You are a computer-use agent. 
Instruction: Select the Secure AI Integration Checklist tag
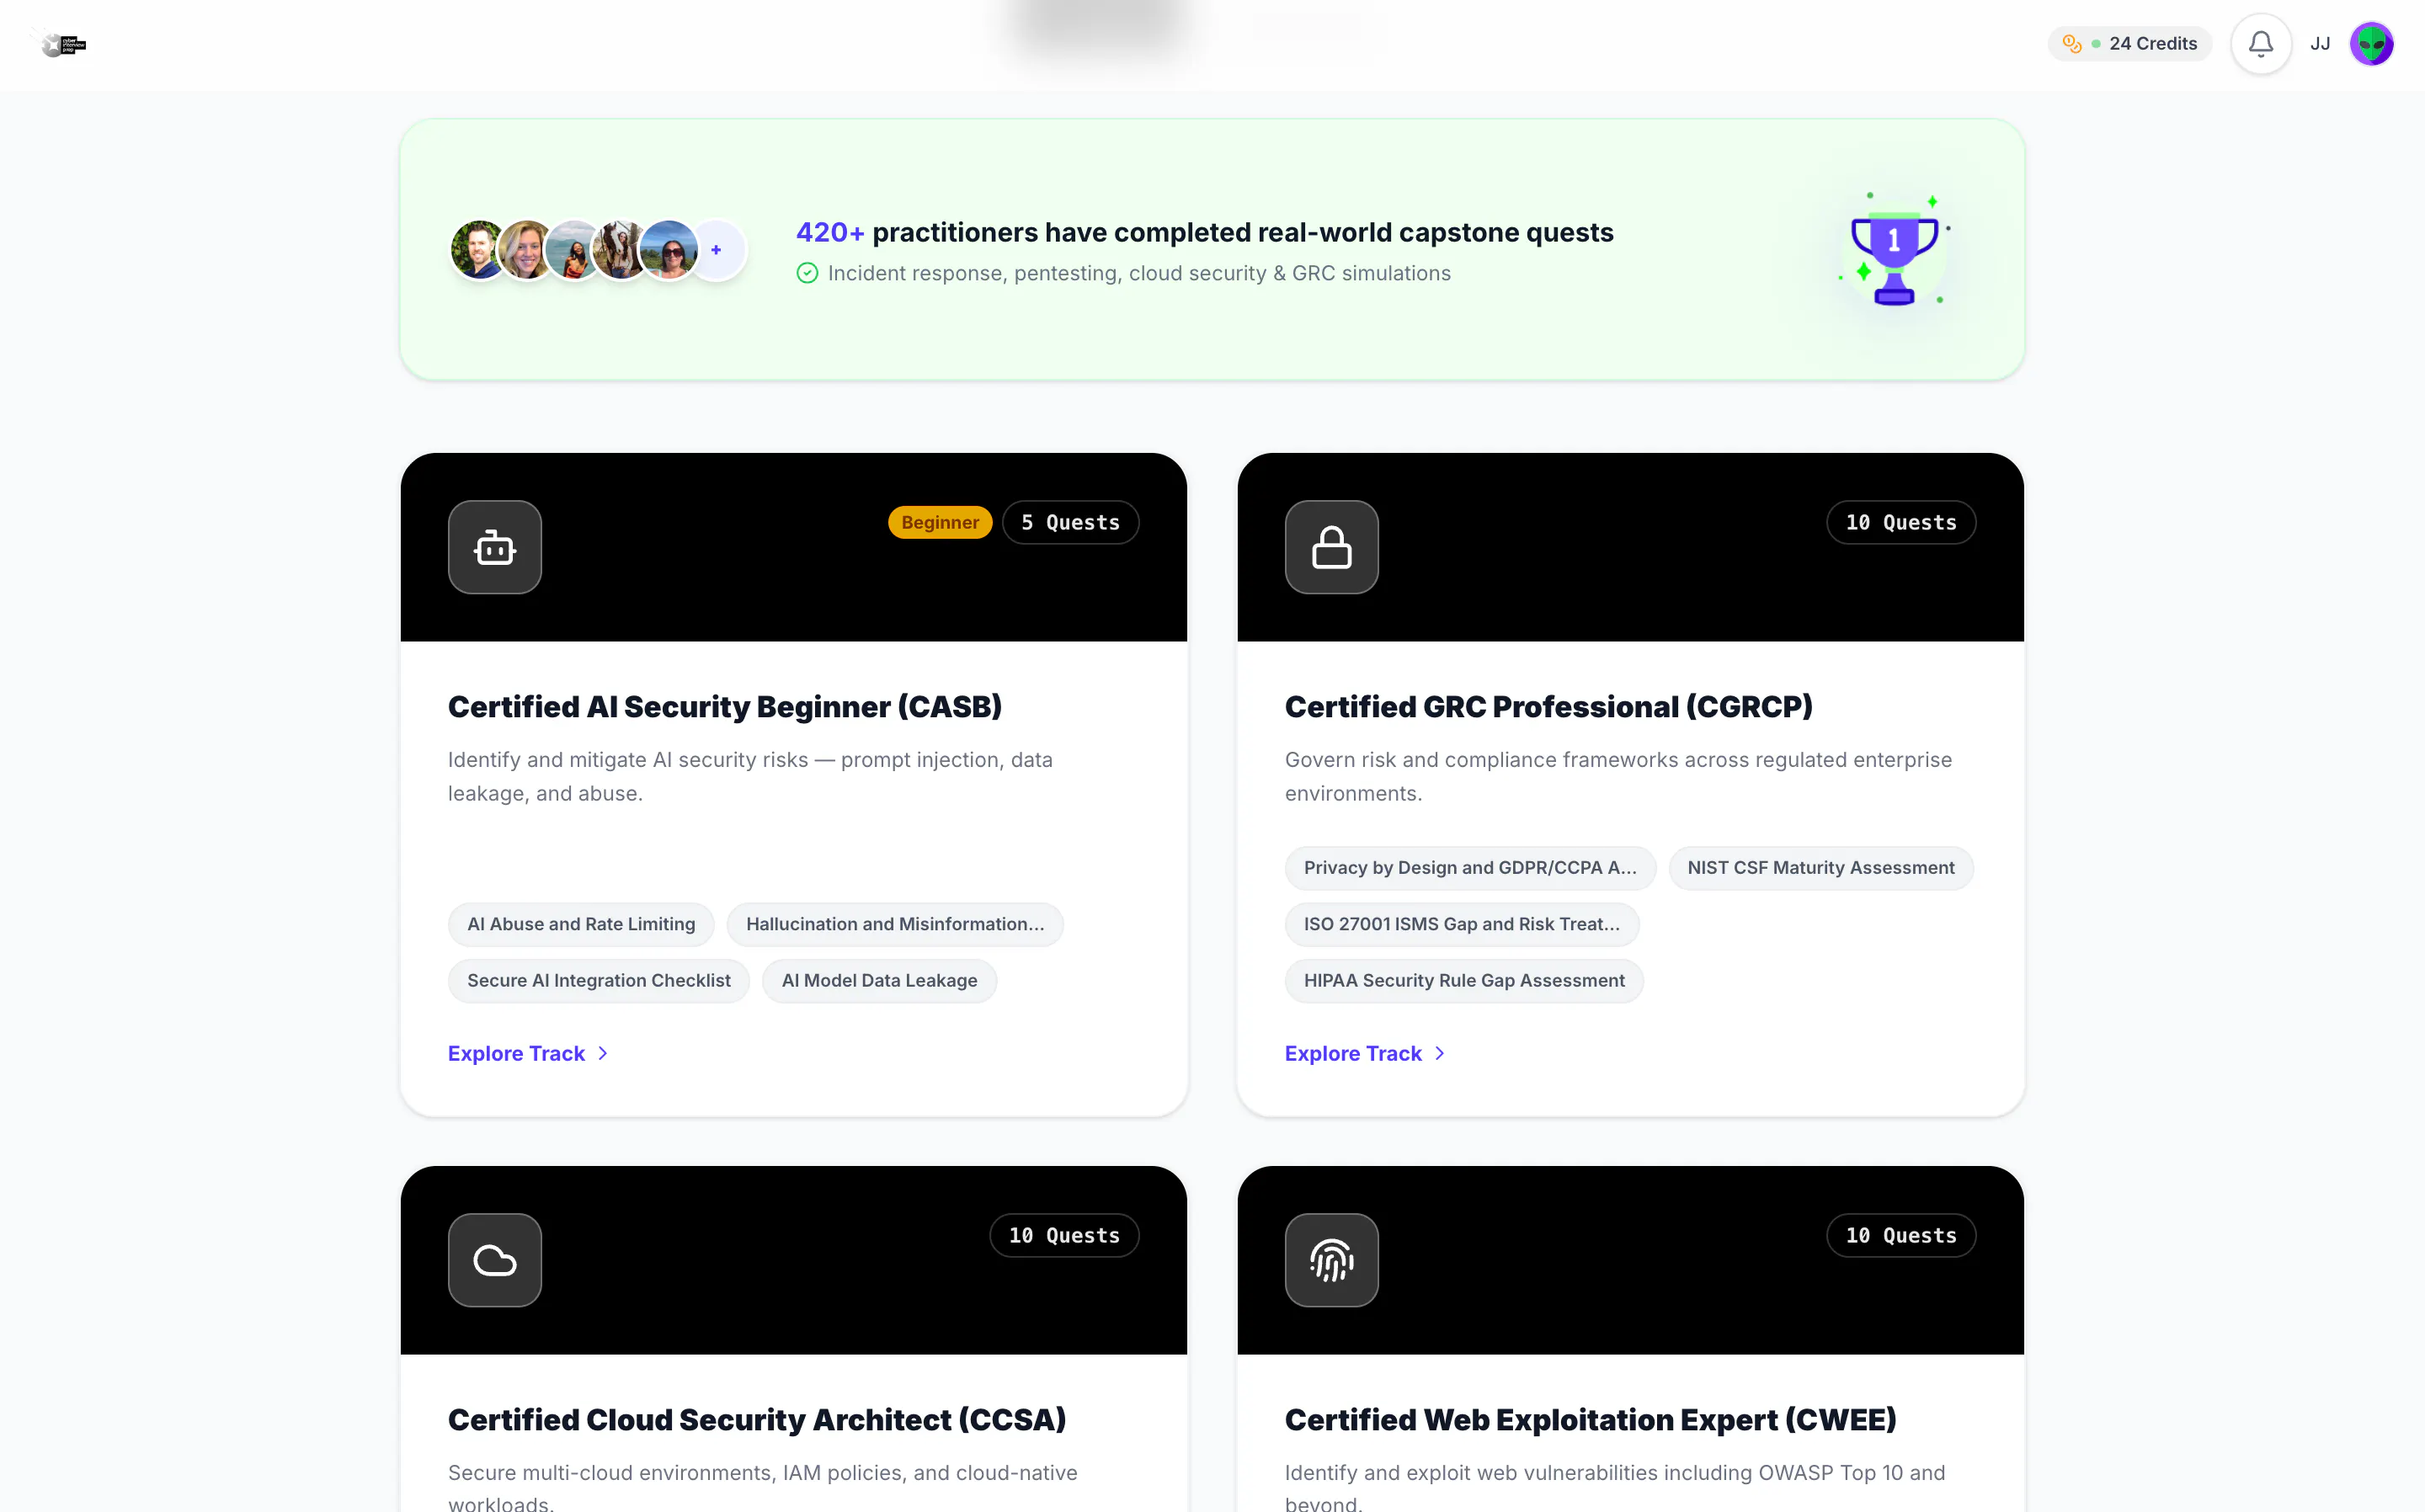click(x=599, y=980)
